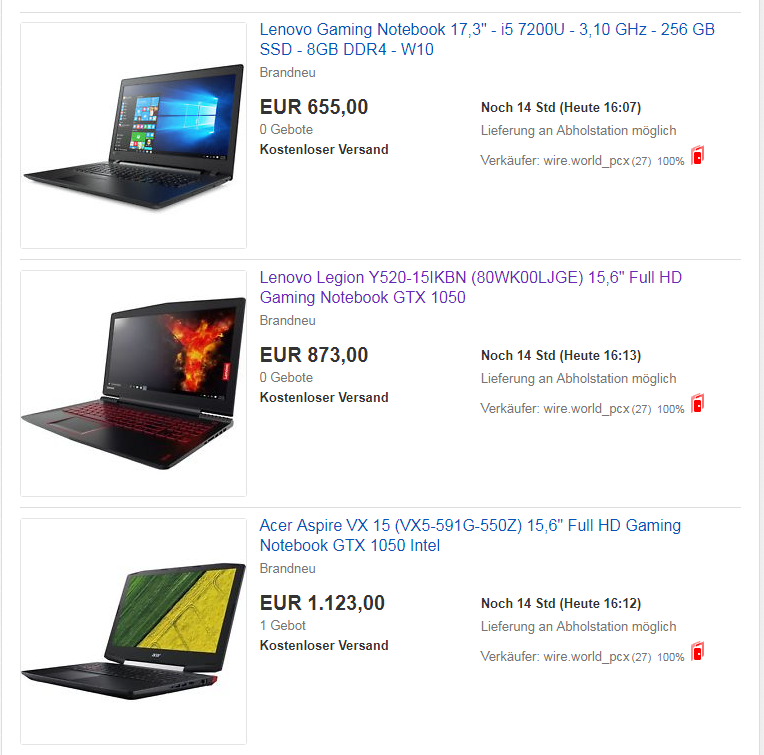764x755 pixels.
Task: Click the red seller badge in Lenovo Legion listing
Action: [x=698, y=403]
